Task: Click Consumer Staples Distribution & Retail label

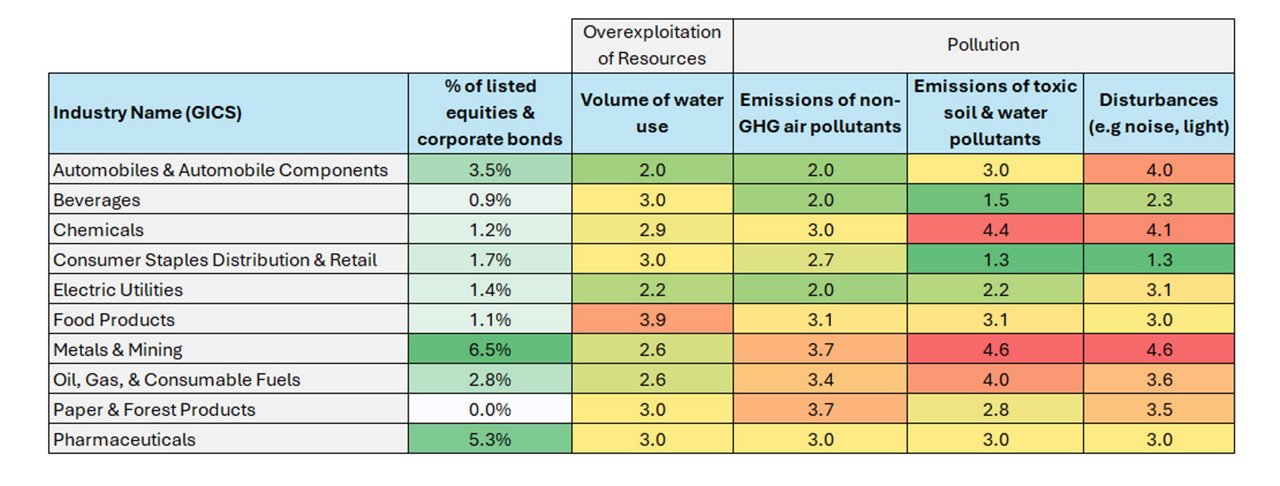Action: tap(215, 260)
